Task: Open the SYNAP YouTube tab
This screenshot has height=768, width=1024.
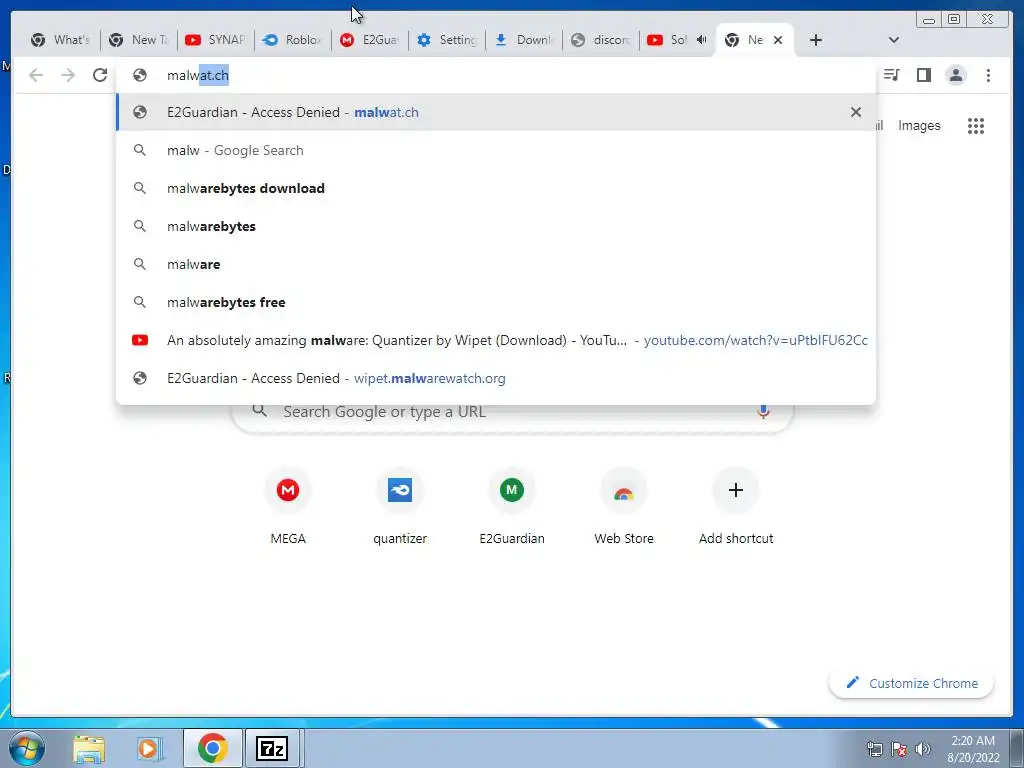Action: click(x=215, y=40)
